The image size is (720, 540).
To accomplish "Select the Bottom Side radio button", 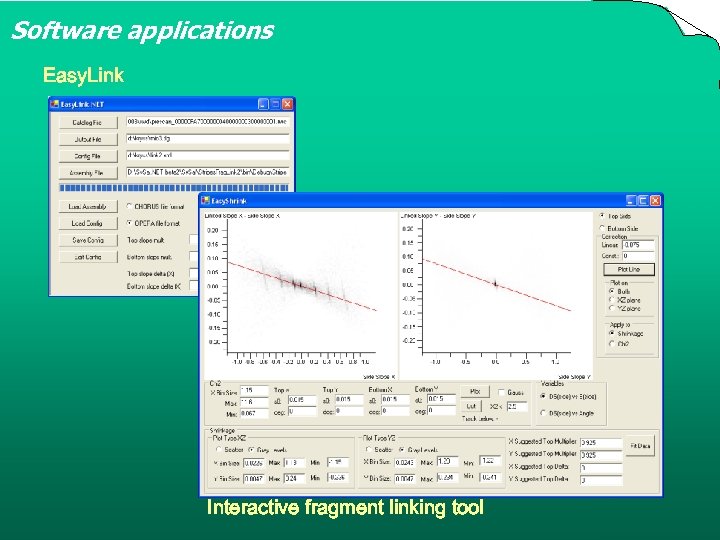I will click(x=602, y=228).
